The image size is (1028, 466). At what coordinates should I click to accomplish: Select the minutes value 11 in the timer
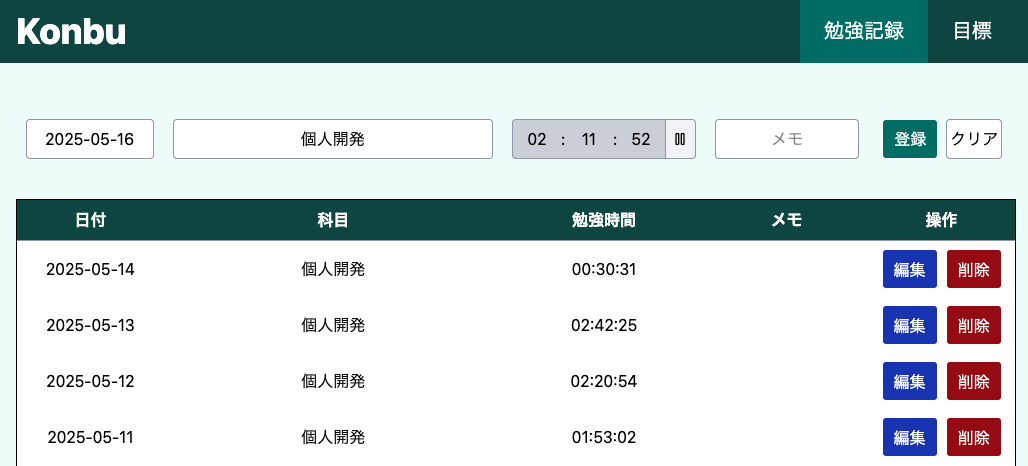click(x=589, y=139)
